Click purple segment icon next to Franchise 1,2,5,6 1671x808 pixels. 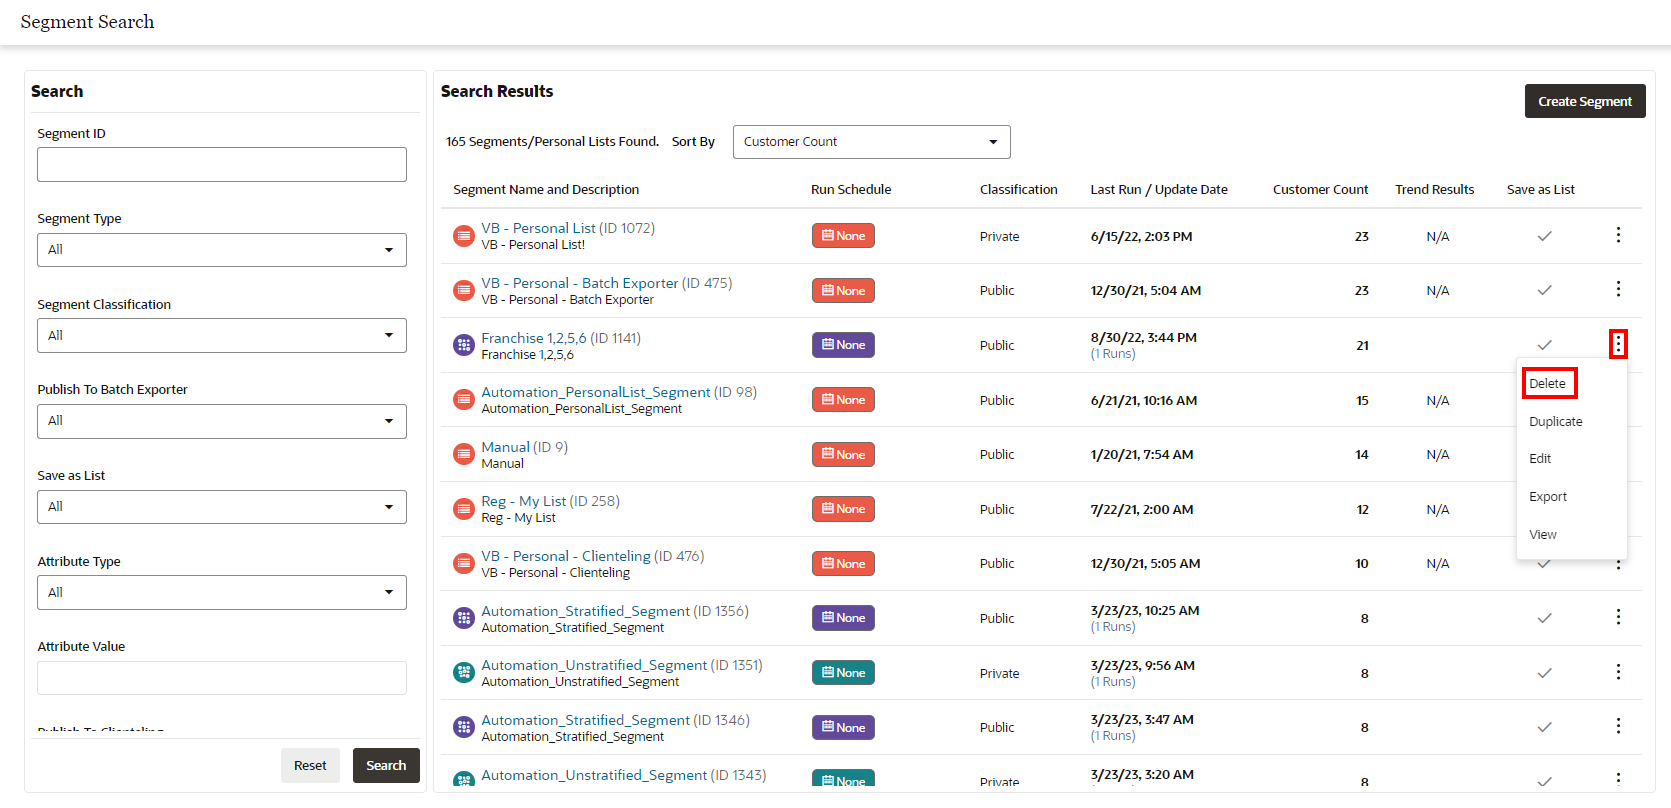(x=464, y=345)
